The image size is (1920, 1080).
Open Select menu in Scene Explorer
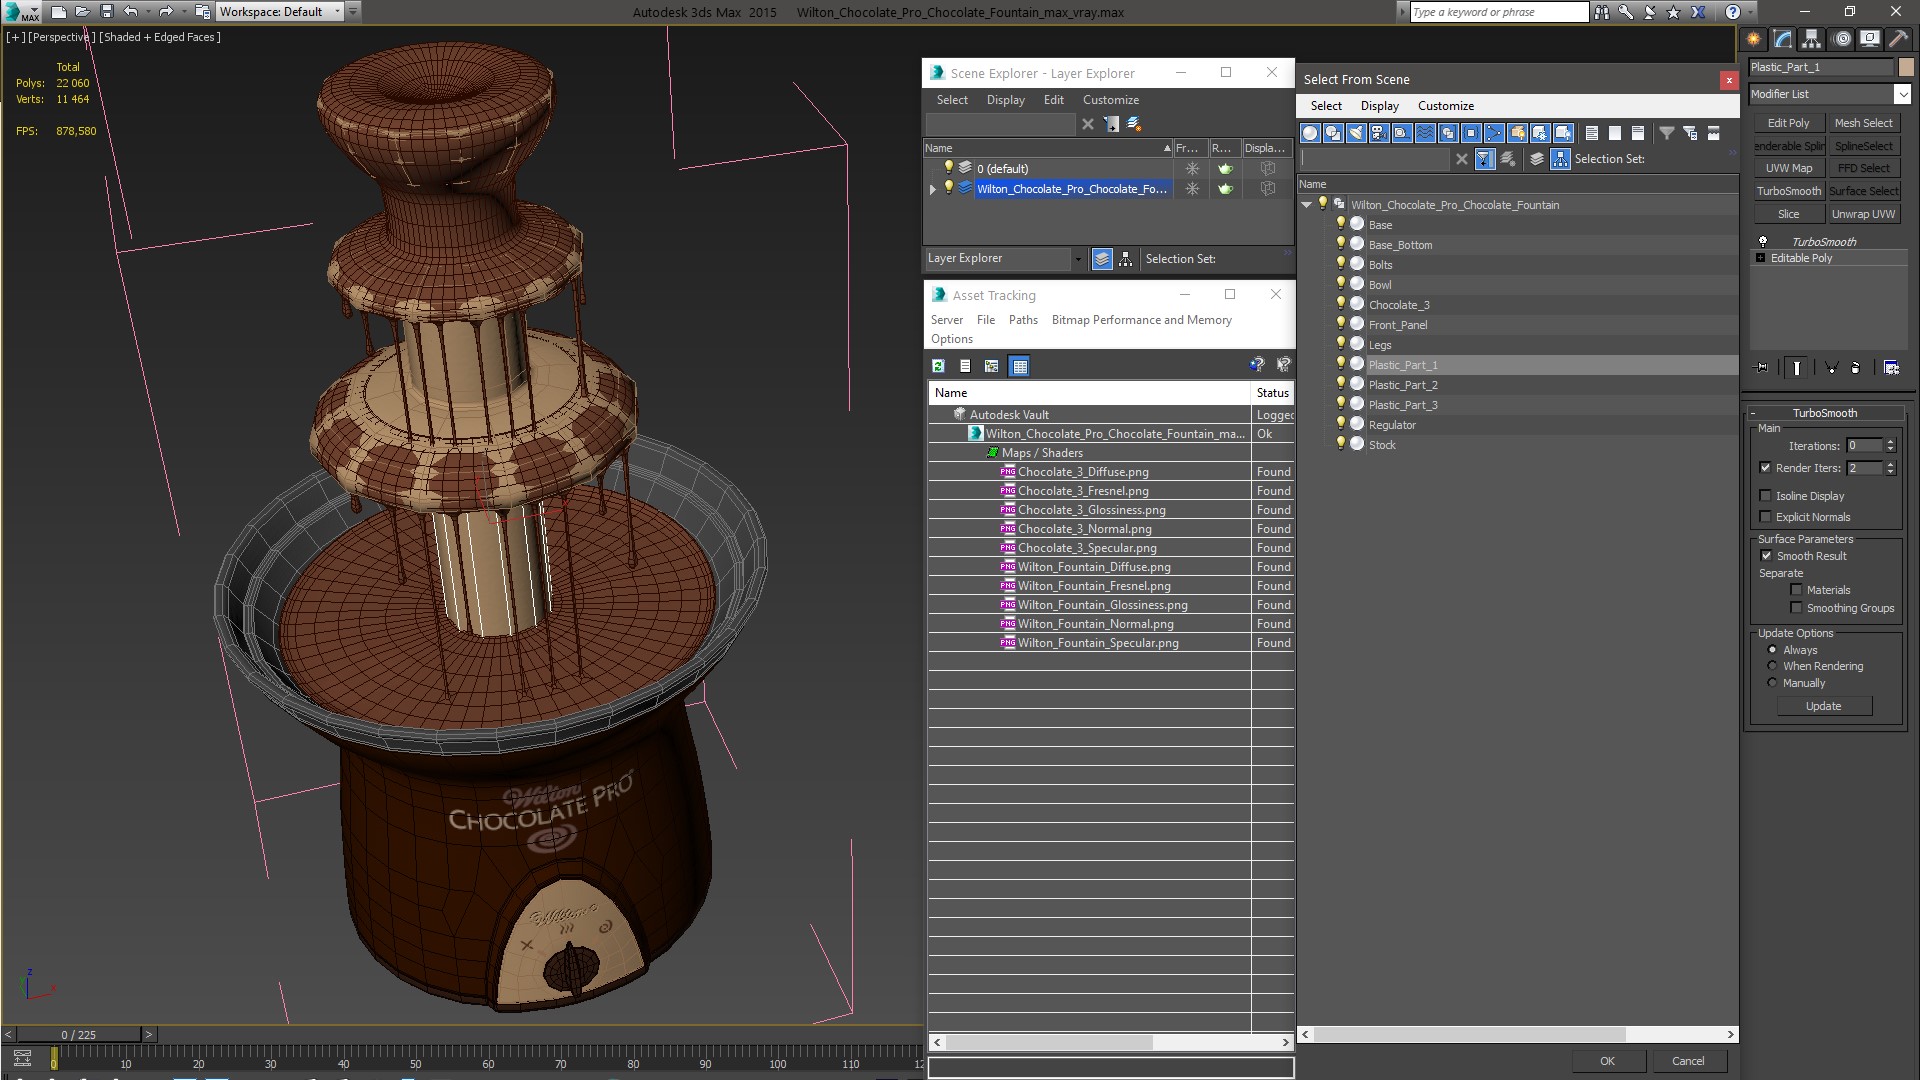[952, 100]
